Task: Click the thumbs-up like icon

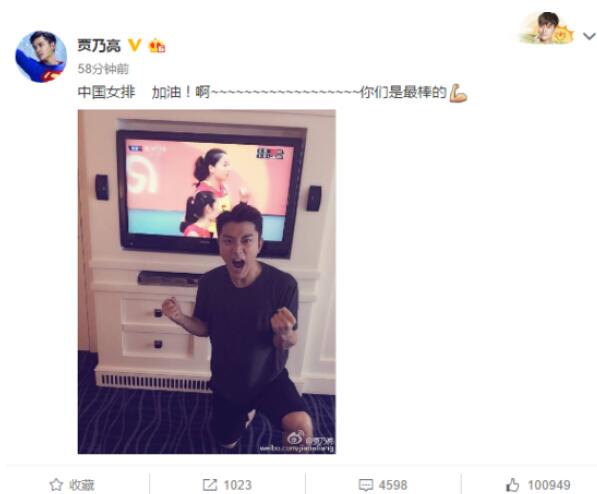Action: pos(512,485)
